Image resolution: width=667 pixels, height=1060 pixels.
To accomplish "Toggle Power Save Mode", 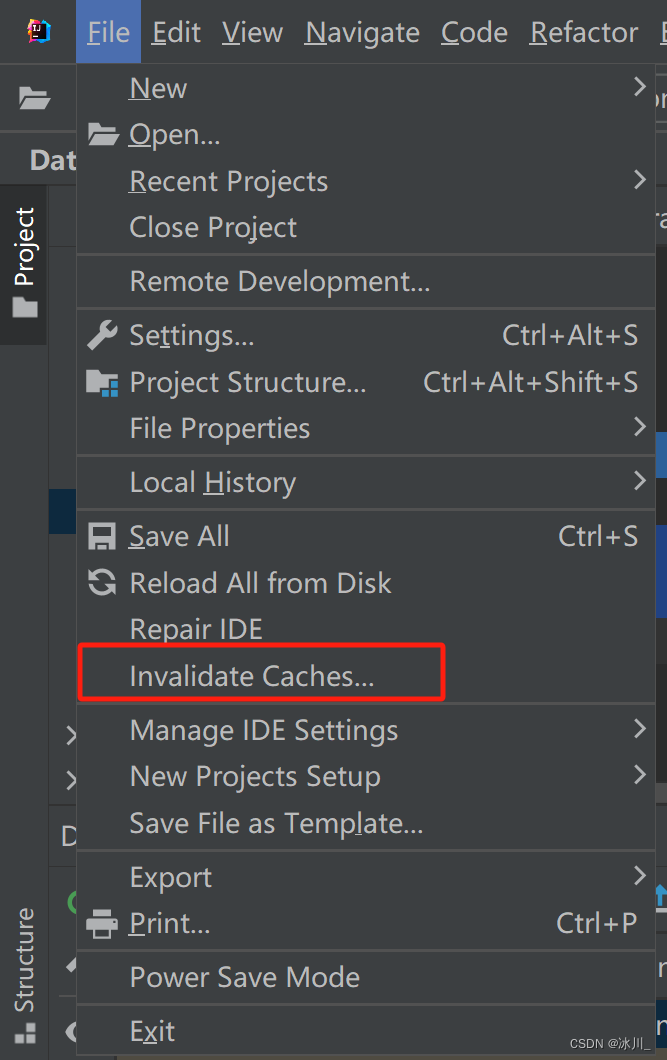I will 244,978.
